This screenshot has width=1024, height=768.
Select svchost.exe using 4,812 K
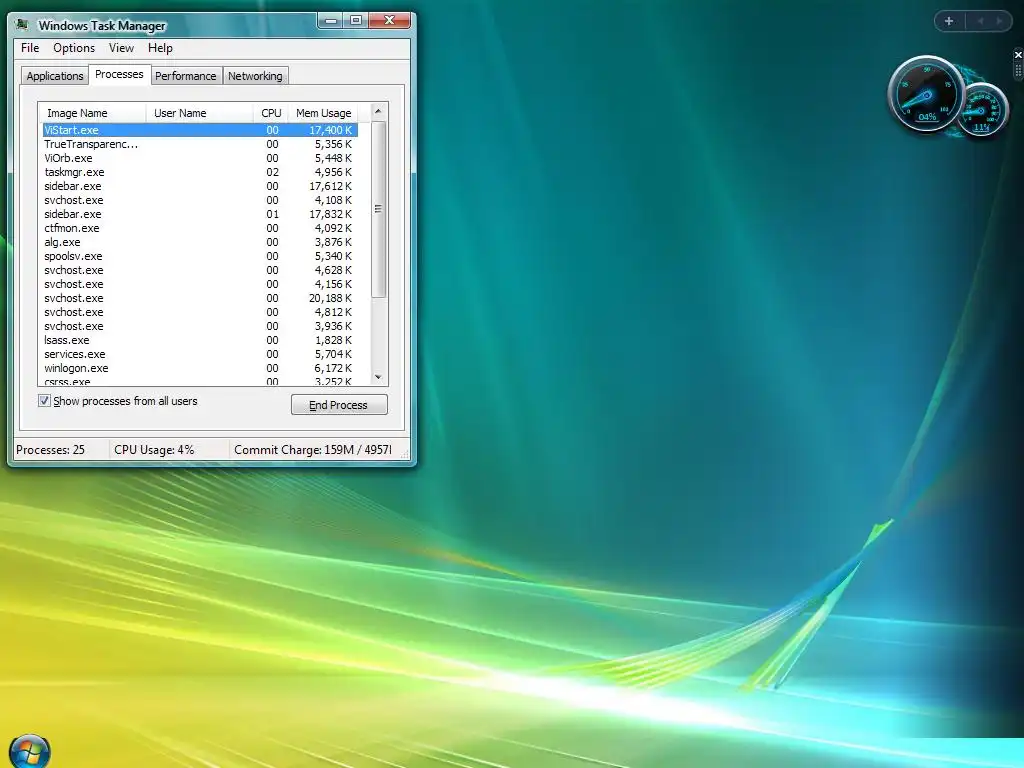(200, 312)
